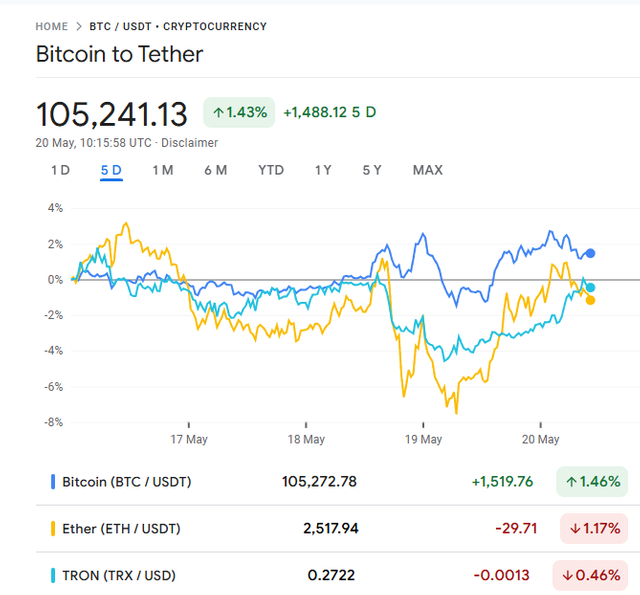This screenshot has width=640, height=595.
Task: Open the Disclaimer link
Action: click(189, 143)
